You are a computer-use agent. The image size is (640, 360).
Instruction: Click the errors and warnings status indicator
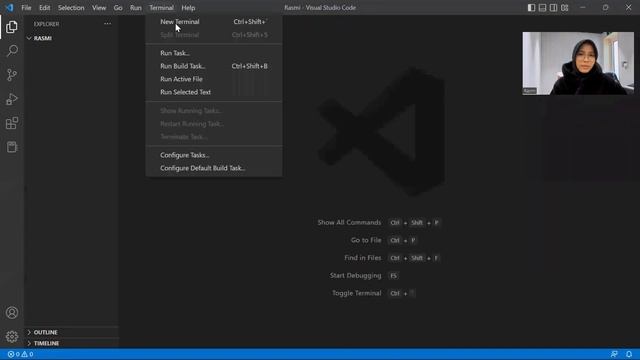[x=20, y=354]
